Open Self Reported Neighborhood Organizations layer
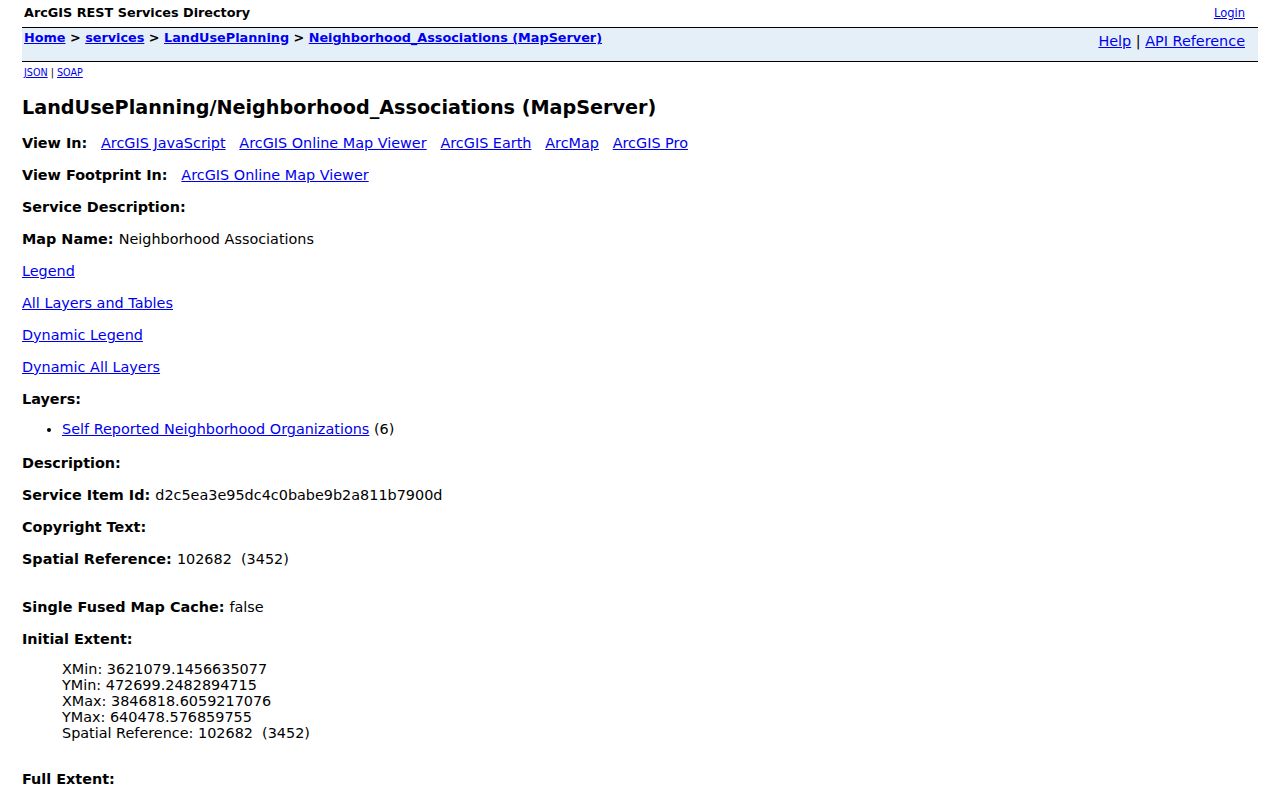1280x800 pixels. 215,429
